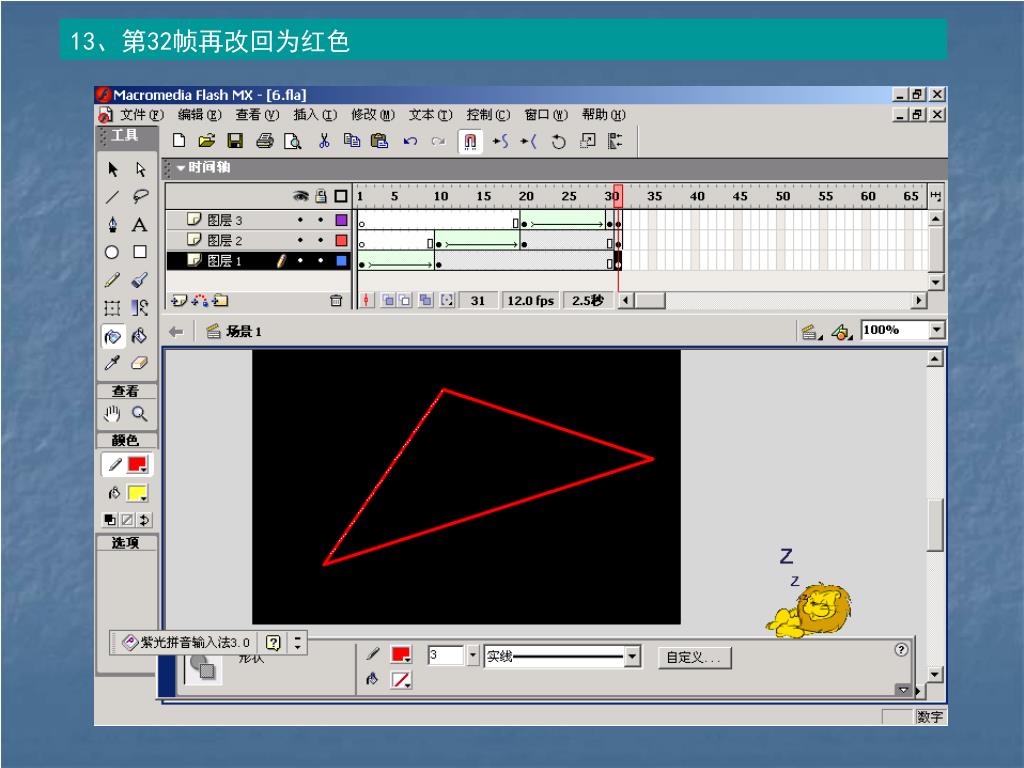This screenshot has width=1024, height=768.
Task: Collapse the properties panel arrow at bottom right
Action: pyautogui.click(x=903, y=690)
